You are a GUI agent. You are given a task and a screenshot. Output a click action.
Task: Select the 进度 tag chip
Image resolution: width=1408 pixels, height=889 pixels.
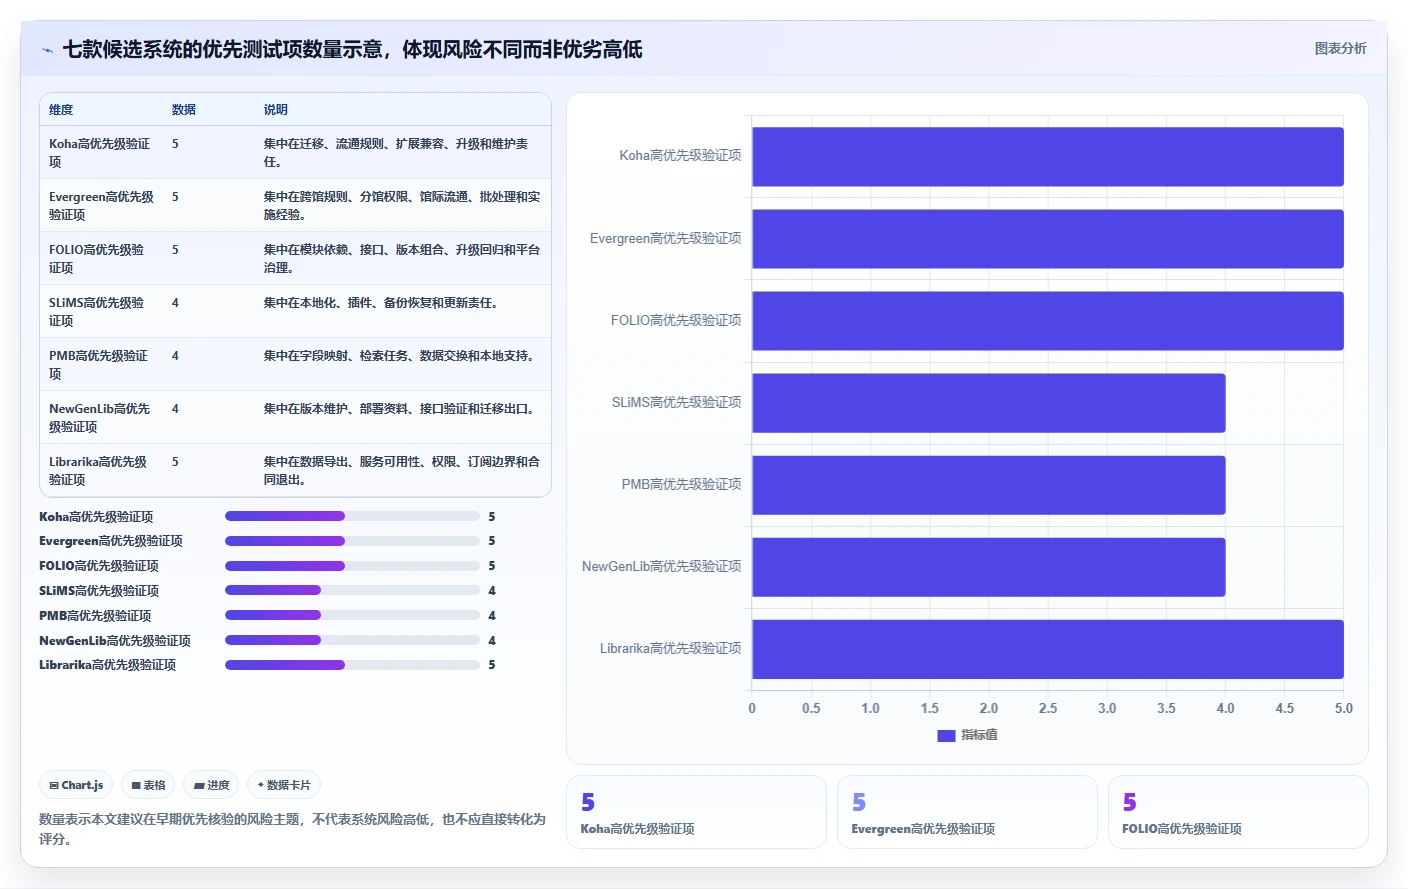point(211,785)
